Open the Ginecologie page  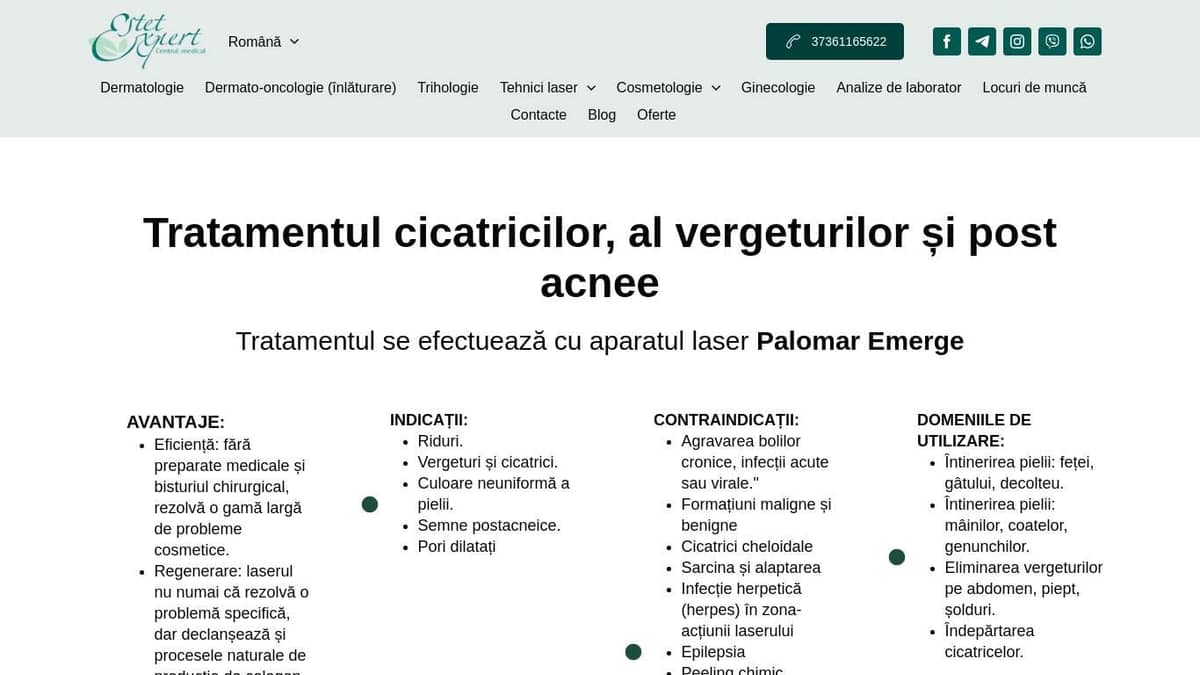pos(778,88)
